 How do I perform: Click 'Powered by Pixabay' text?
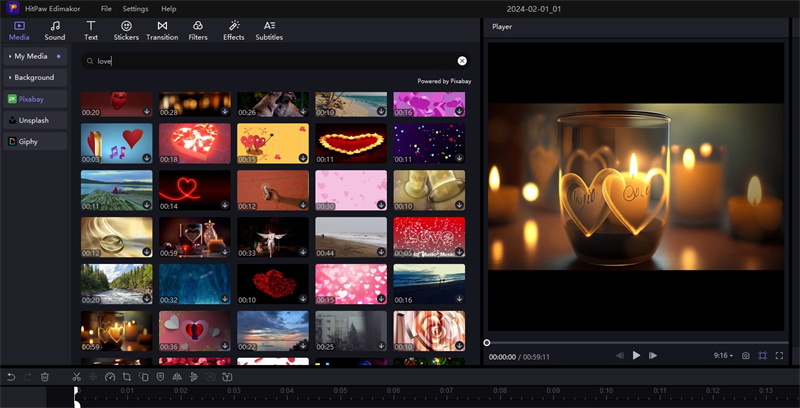[x=444, y=81]
